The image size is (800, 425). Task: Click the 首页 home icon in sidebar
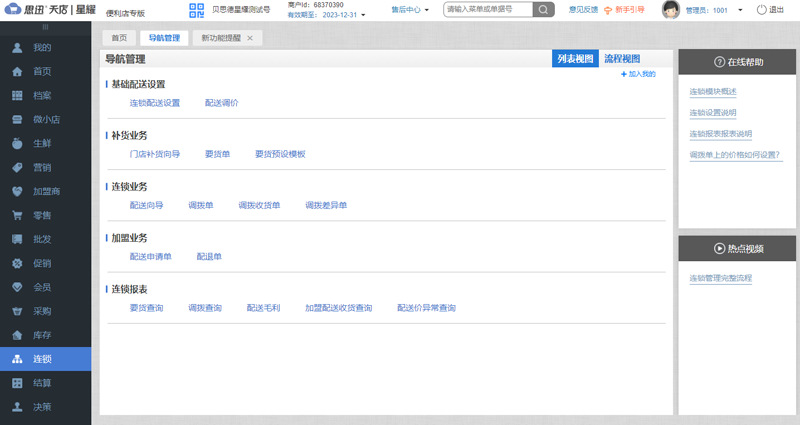click(x=17, y=71)
